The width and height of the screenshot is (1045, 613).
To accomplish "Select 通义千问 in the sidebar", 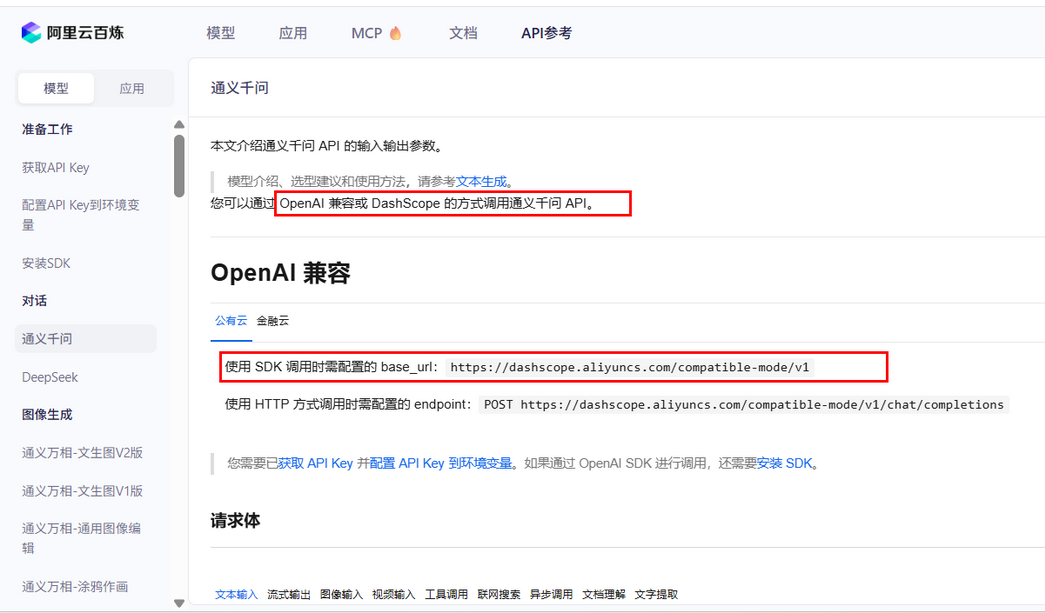I will click(x=86, y=338).
